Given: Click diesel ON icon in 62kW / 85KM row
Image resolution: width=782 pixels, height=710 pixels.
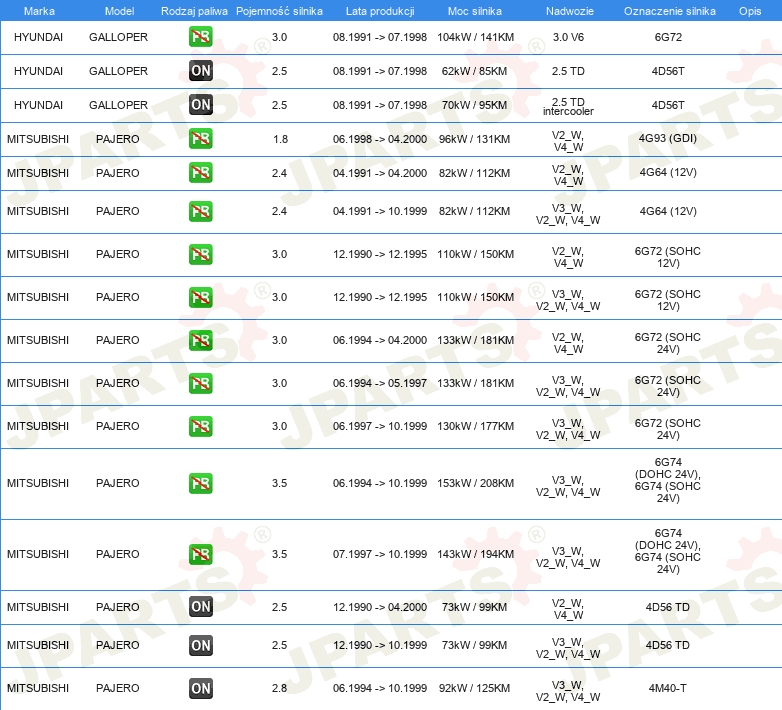Looking at the screenshot, I should pos(200,71).
